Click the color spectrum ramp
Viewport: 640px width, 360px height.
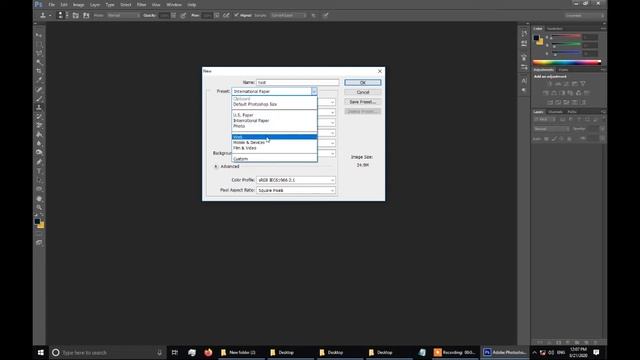[567, 62]
